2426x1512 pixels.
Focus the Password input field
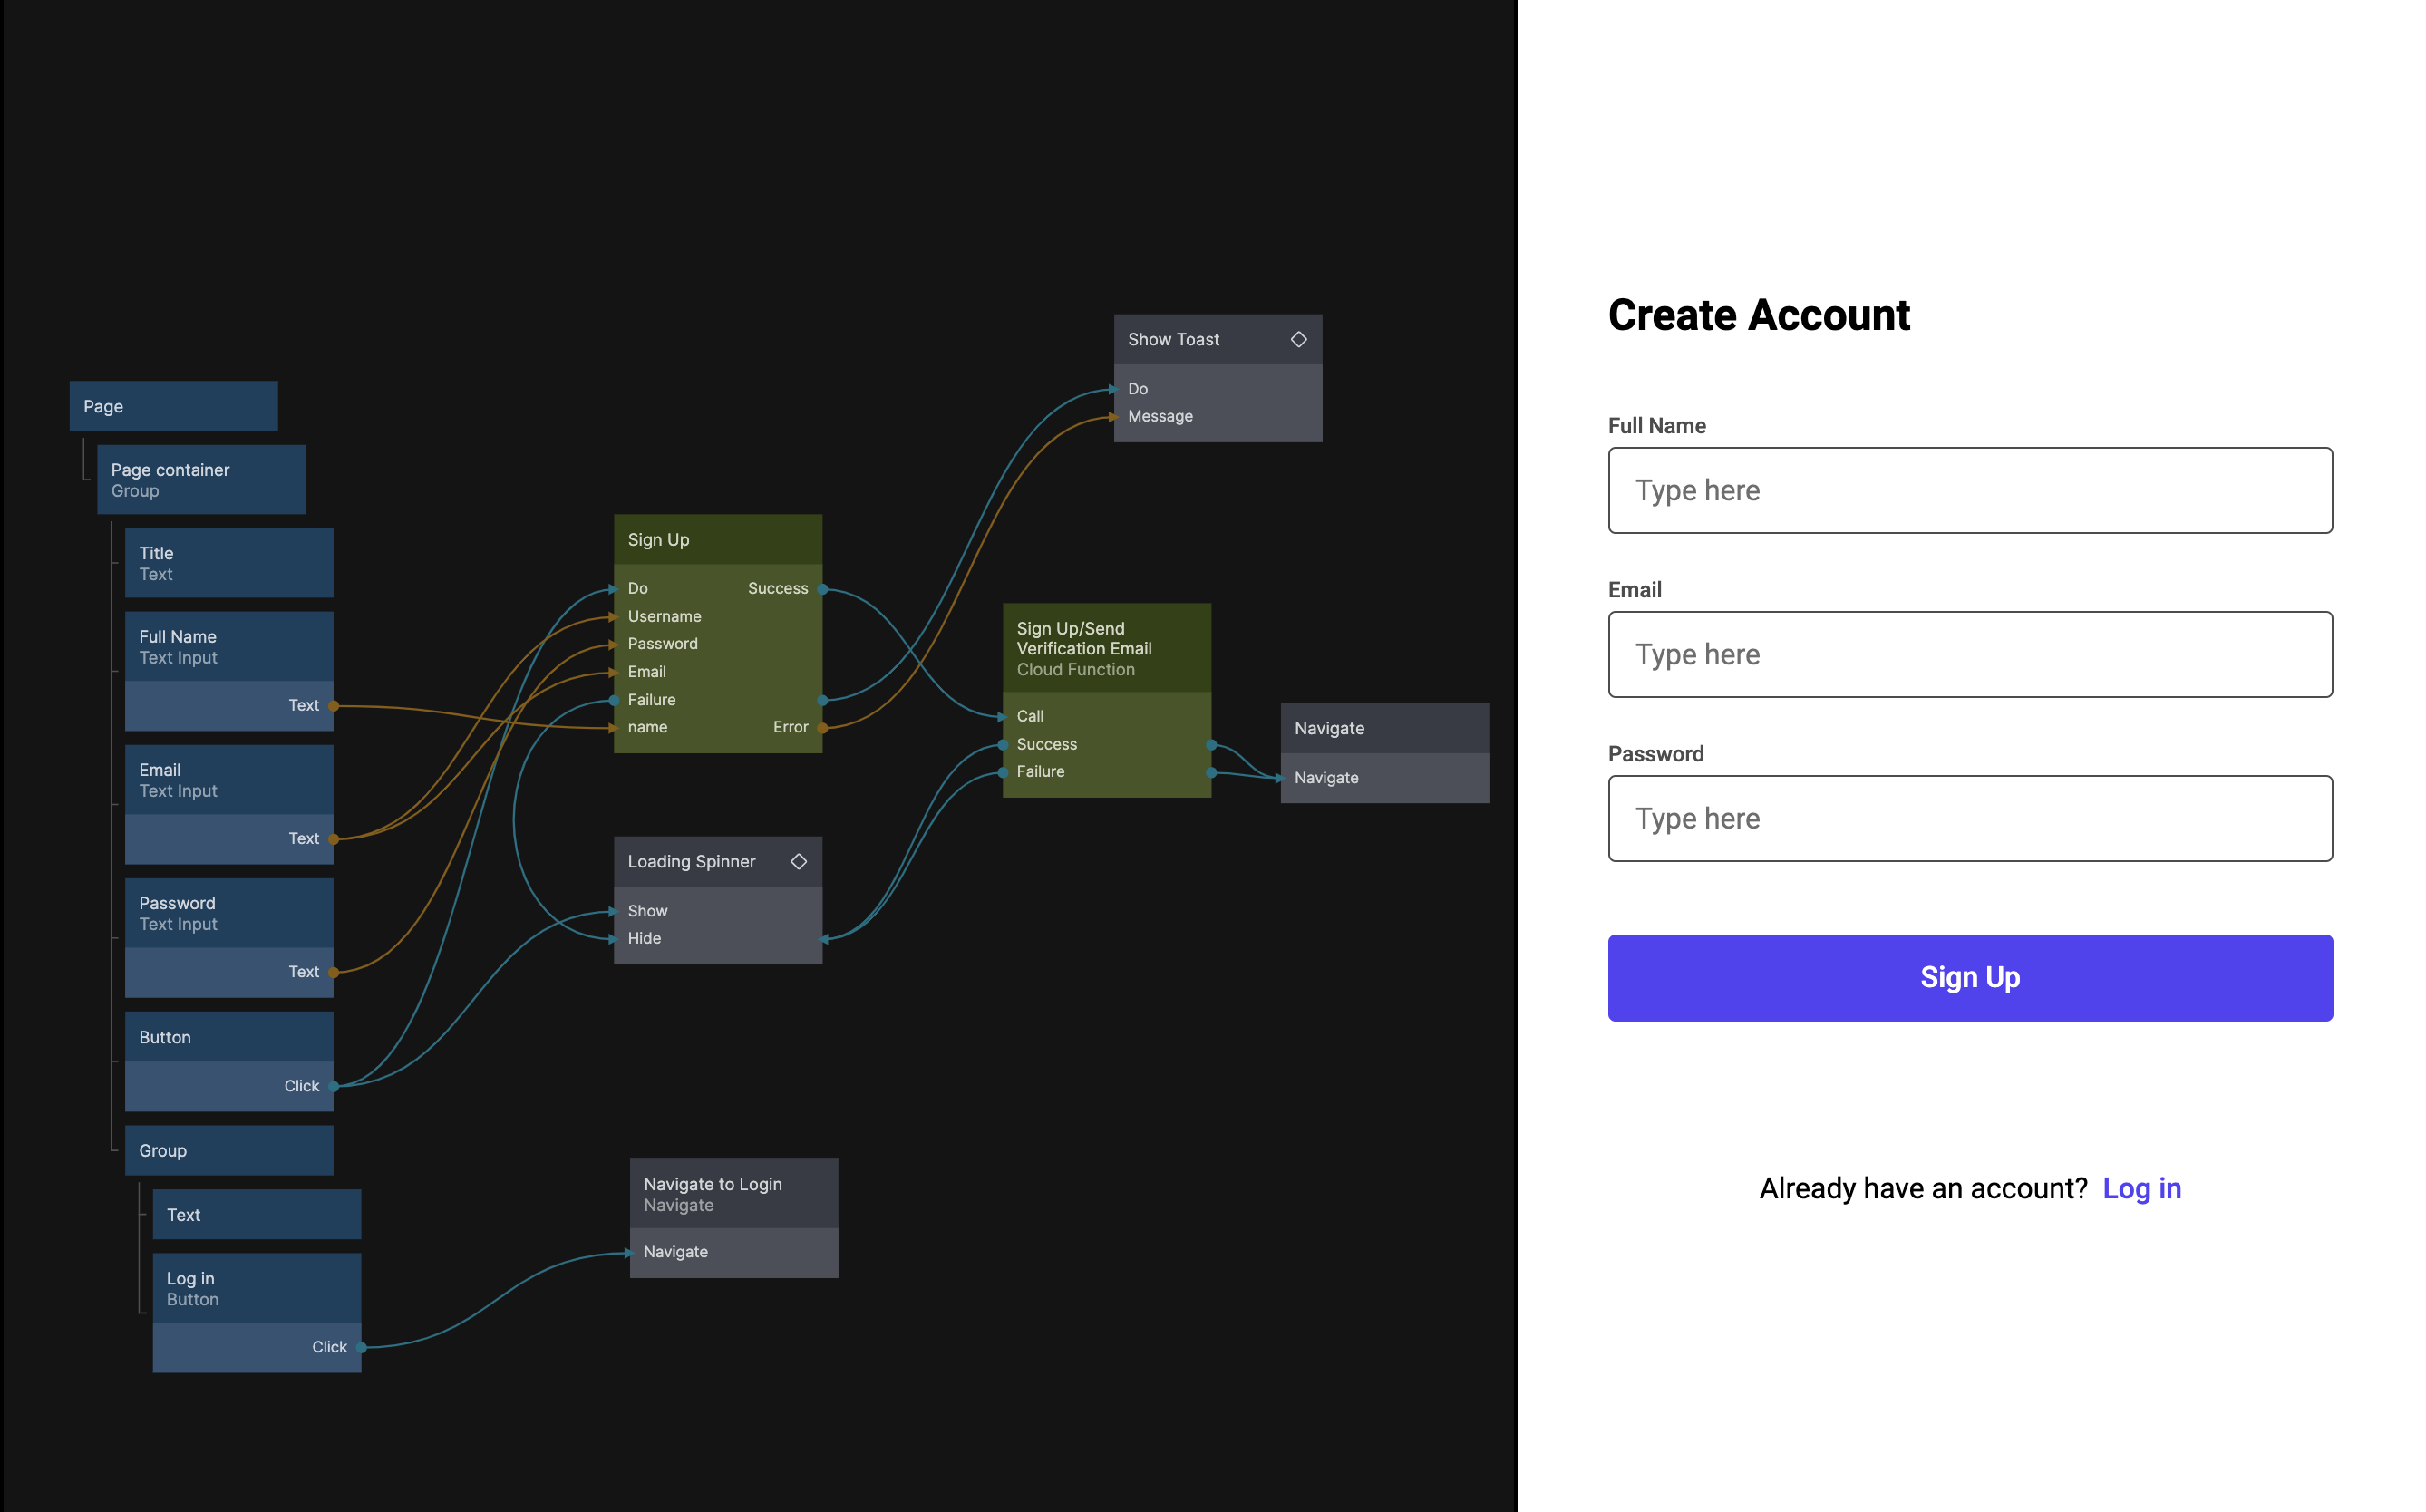[1969, 818]
